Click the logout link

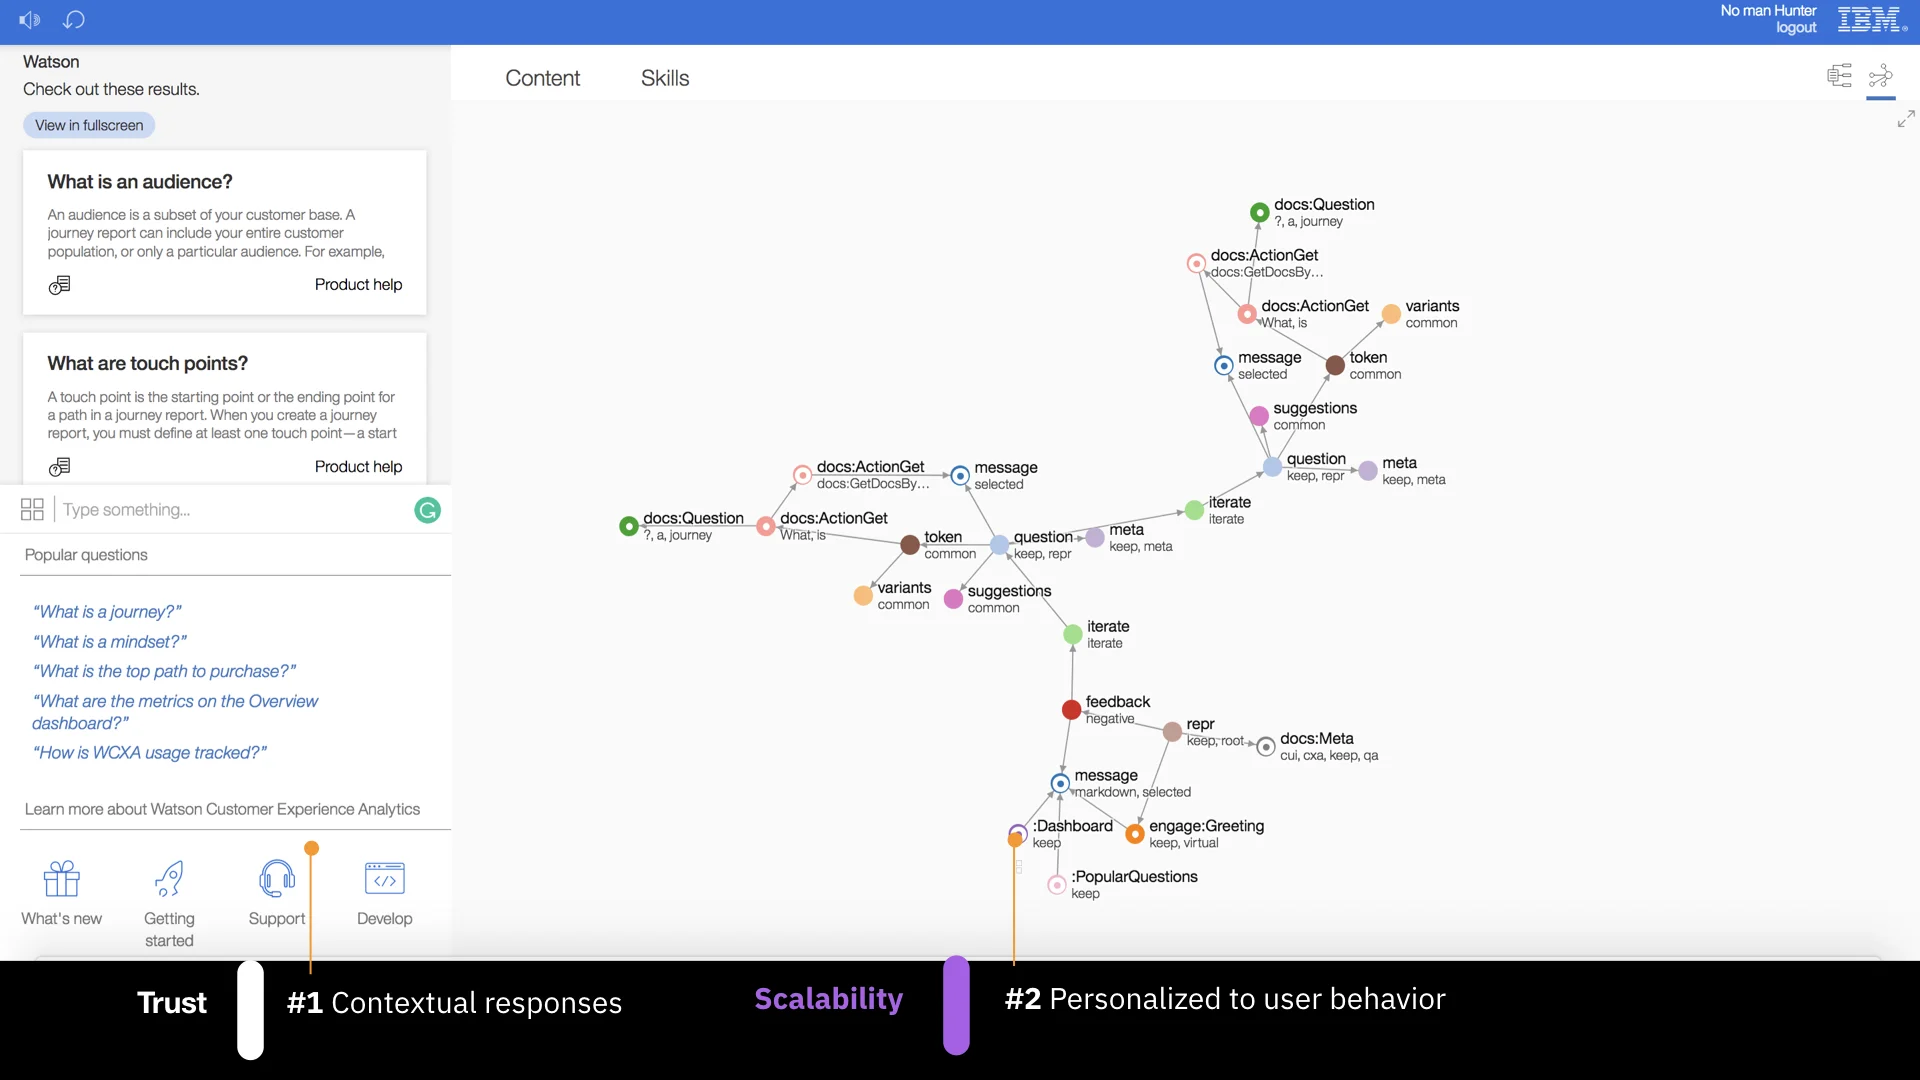click(1796, 28)
